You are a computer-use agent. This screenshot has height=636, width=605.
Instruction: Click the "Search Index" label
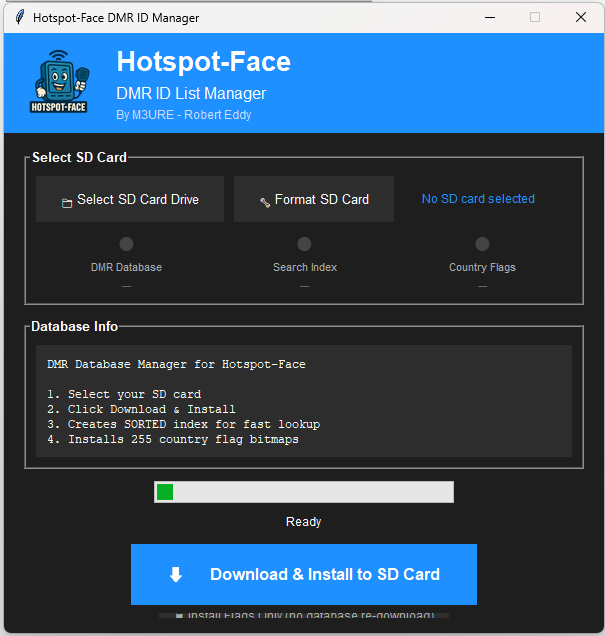click(x=305, y=267)
